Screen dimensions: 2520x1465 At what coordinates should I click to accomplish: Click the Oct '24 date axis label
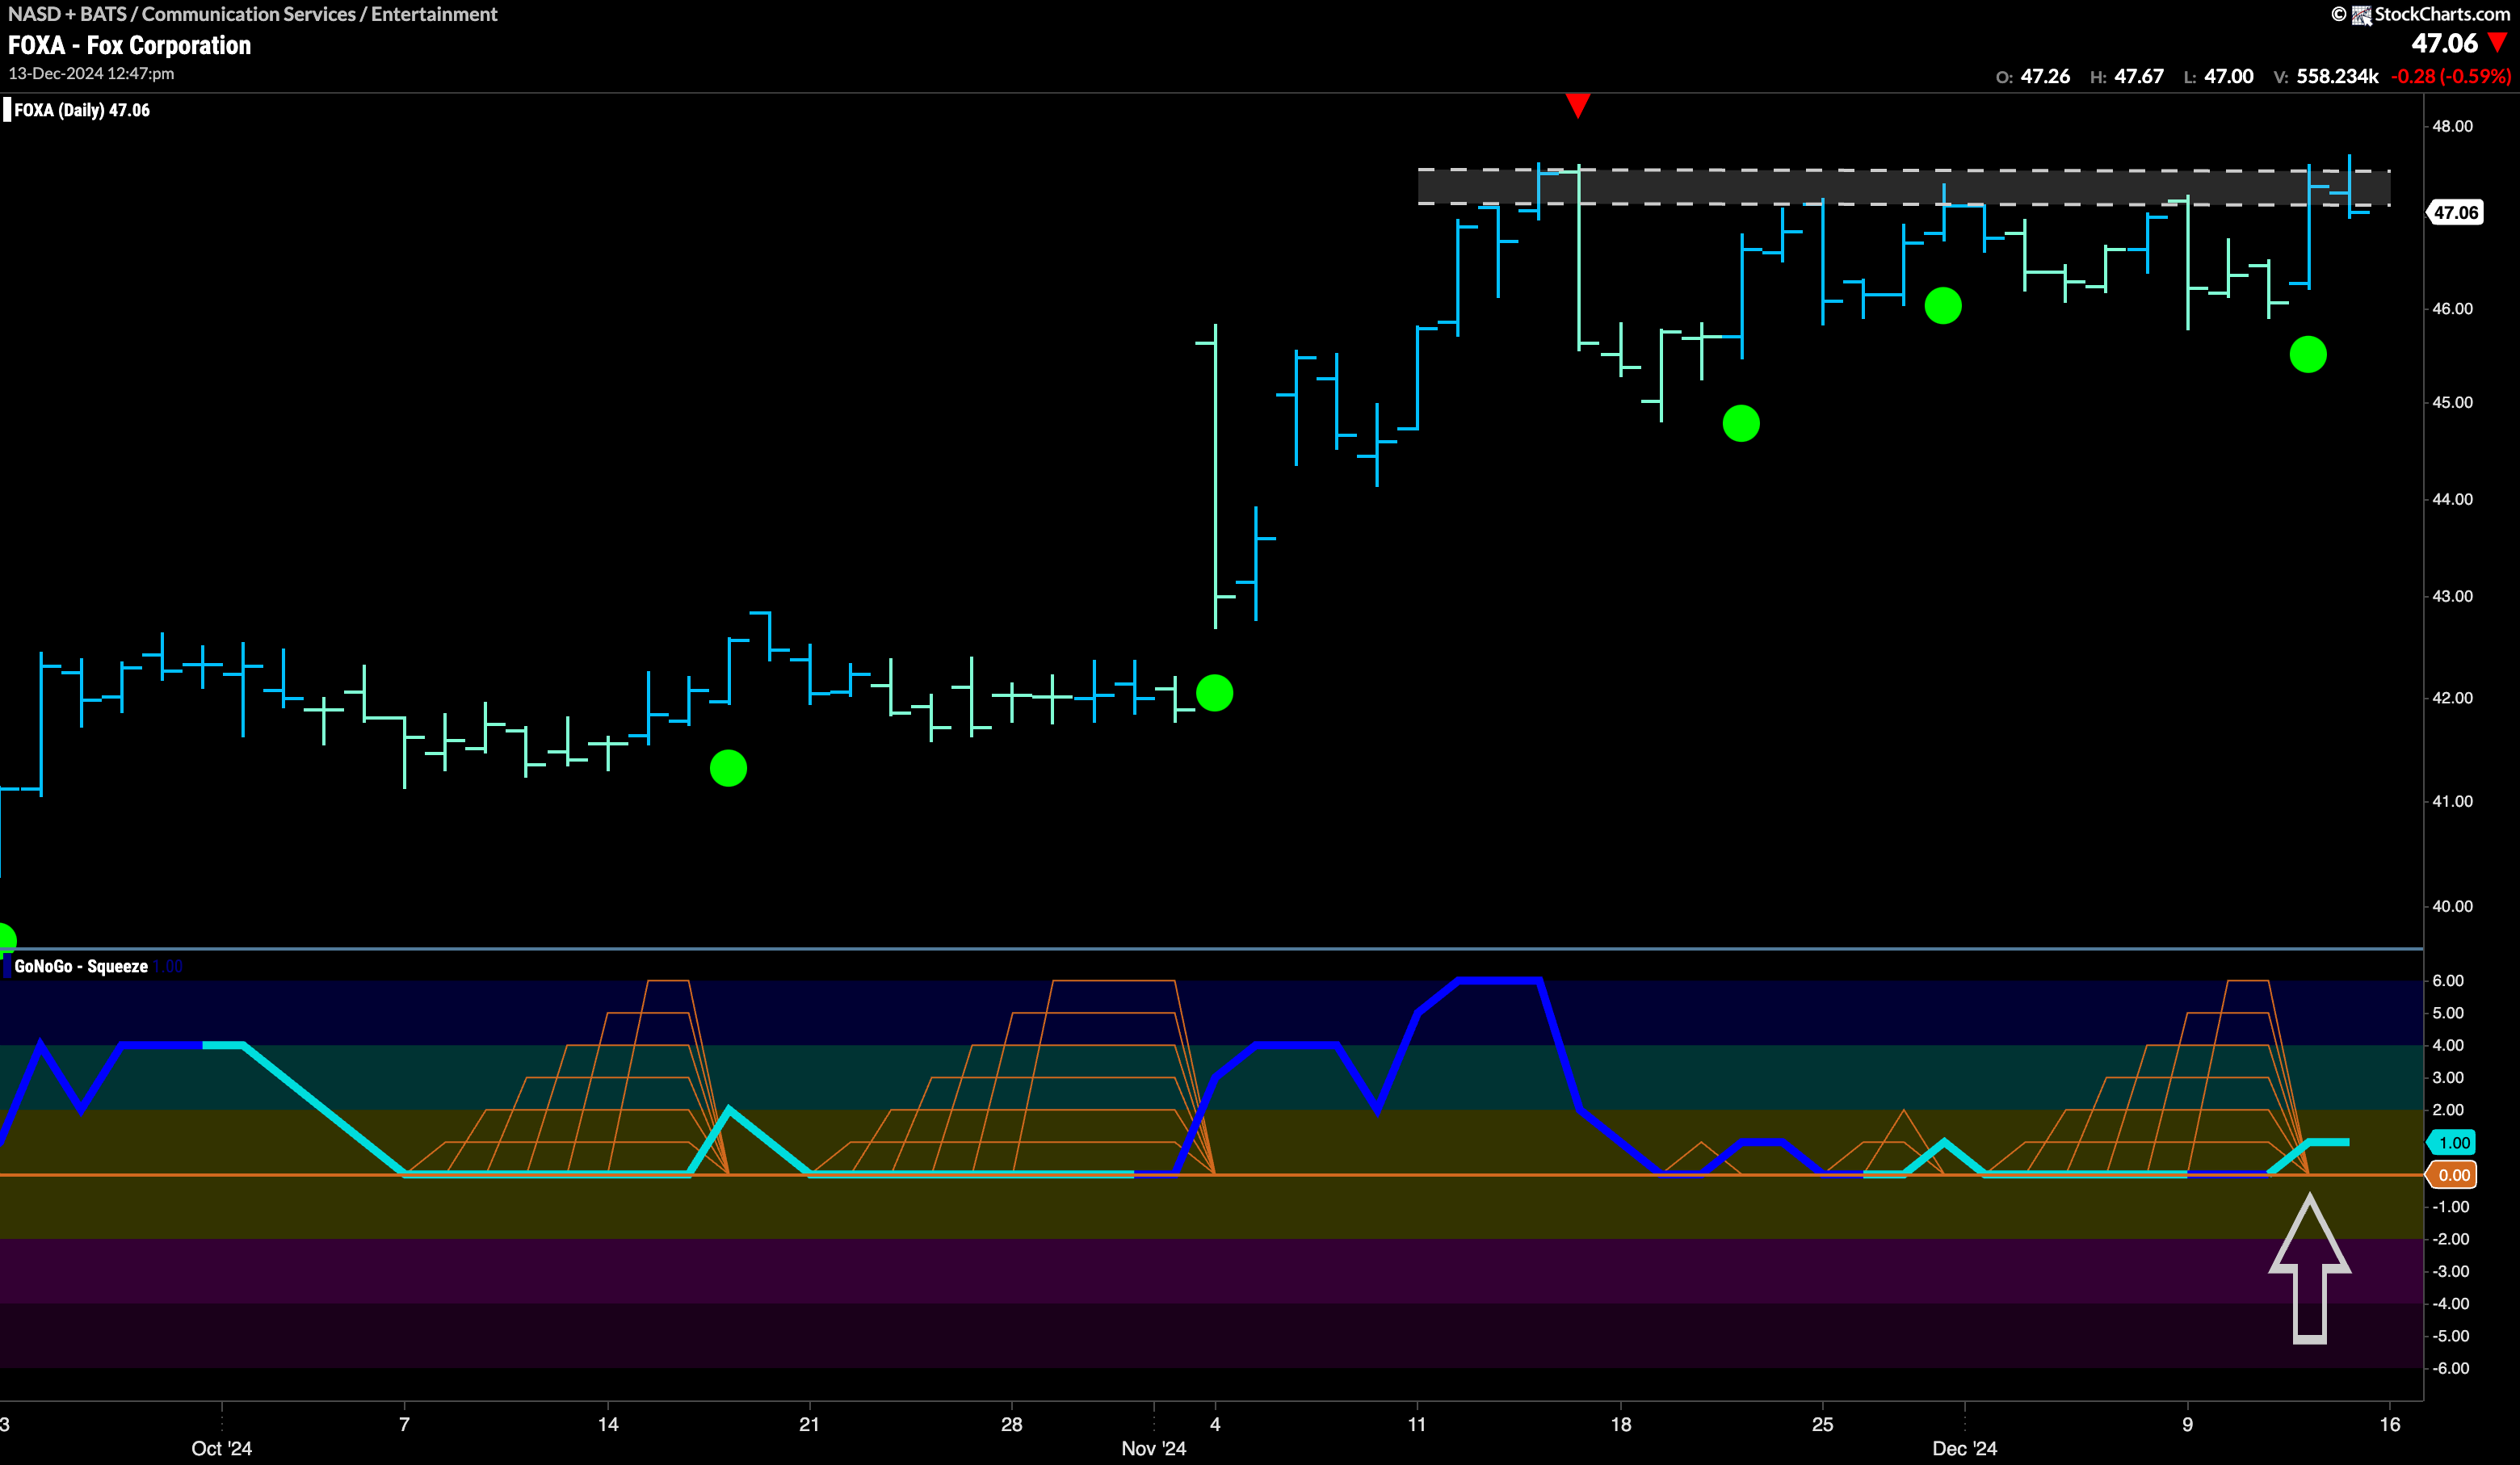tap(222, 1448)
